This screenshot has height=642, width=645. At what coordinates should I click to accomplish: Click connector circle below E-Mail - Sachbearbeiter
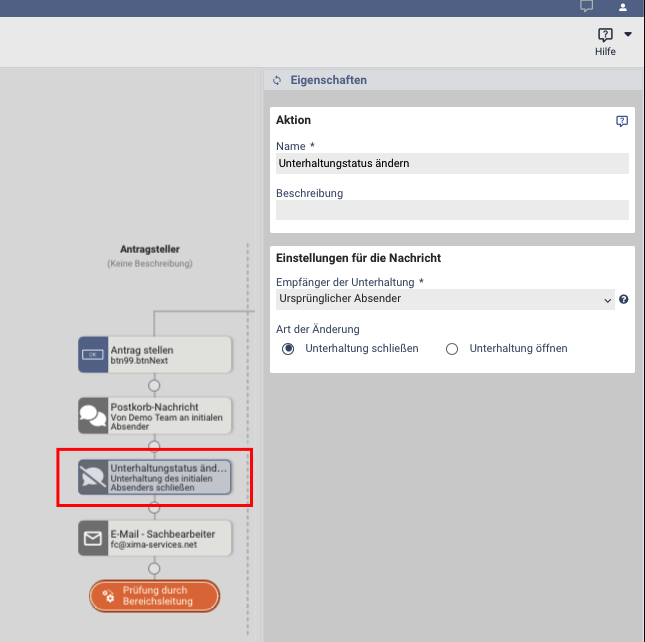[x=154, y=568]
